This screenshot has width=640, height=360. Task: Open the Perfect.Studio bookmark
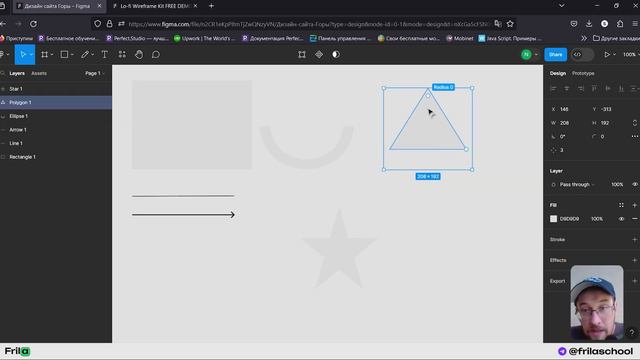pyautogui.click(x=137, y=38)
